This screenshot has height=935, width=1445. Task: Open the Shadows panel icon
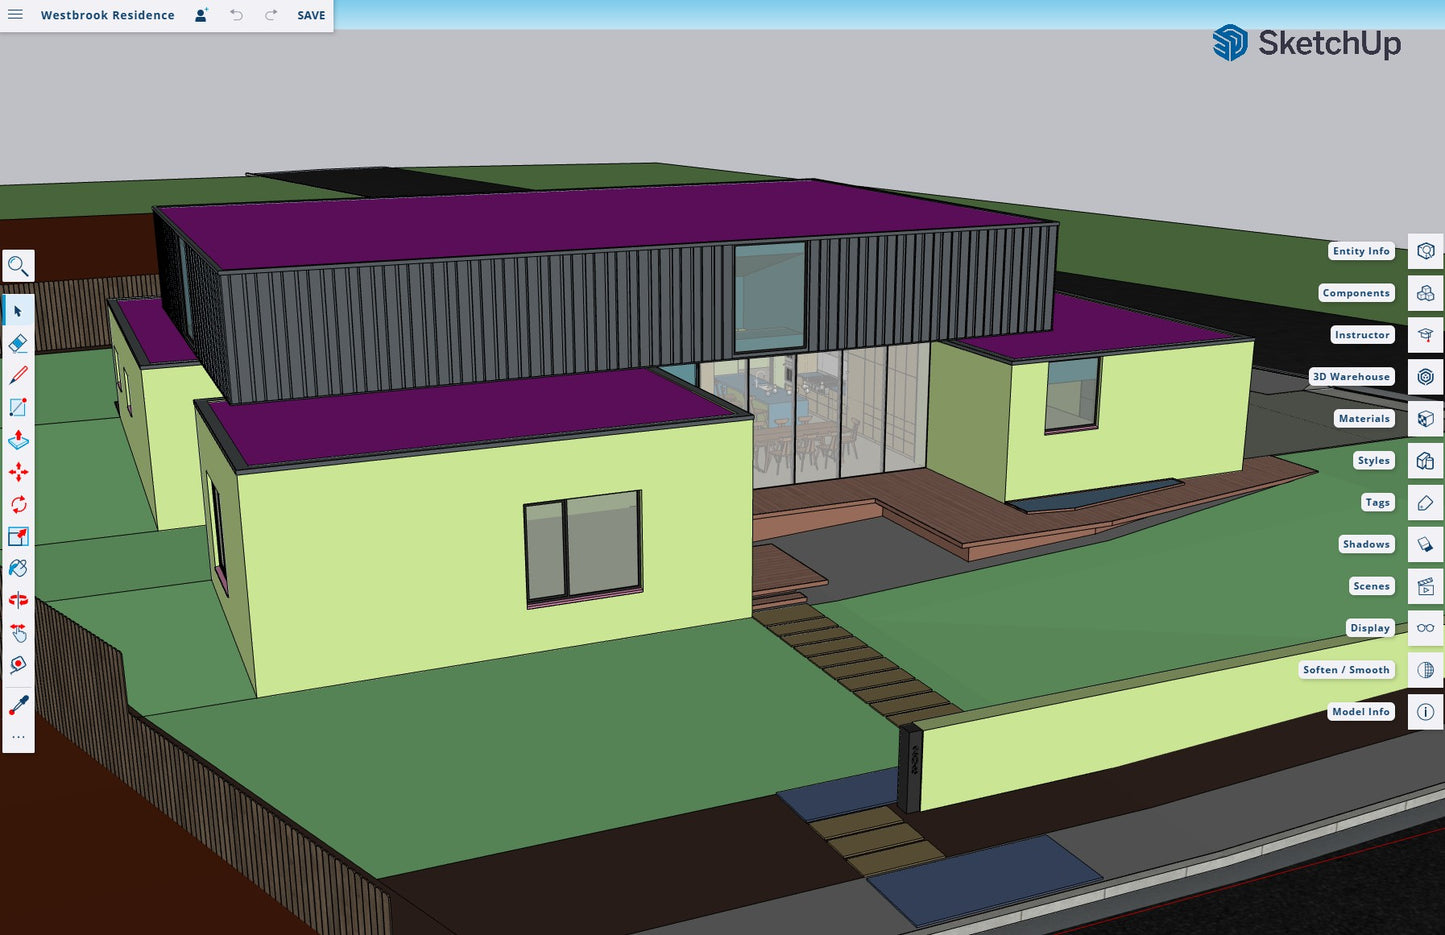coord(1426,544)
